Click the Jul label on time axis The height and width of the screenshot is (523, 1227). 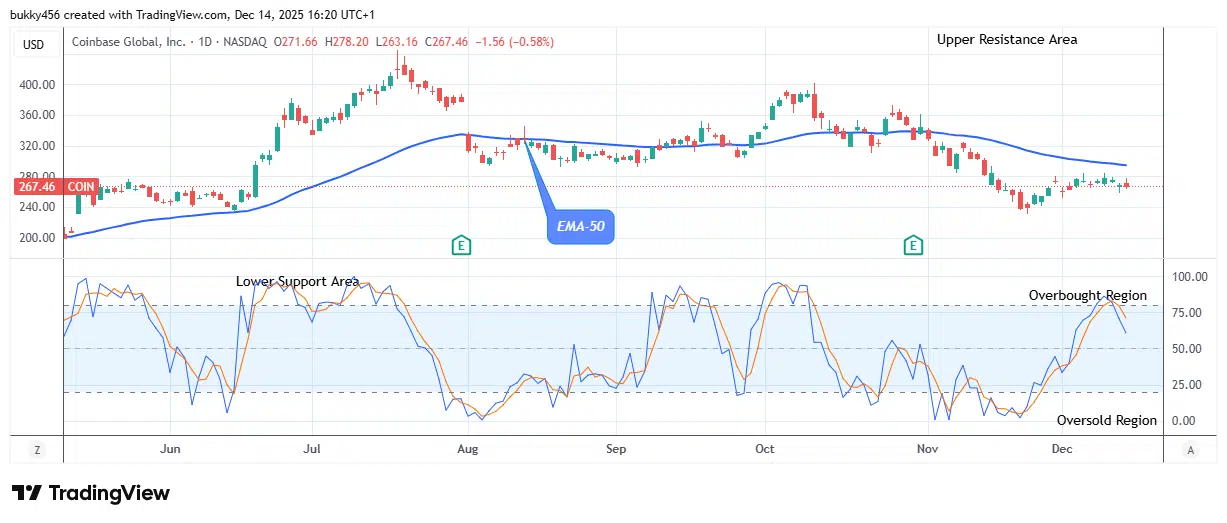pos(312,449)
